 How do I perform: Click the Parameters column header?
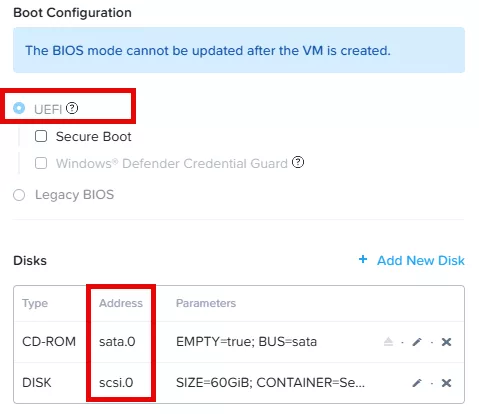point(206,303)
